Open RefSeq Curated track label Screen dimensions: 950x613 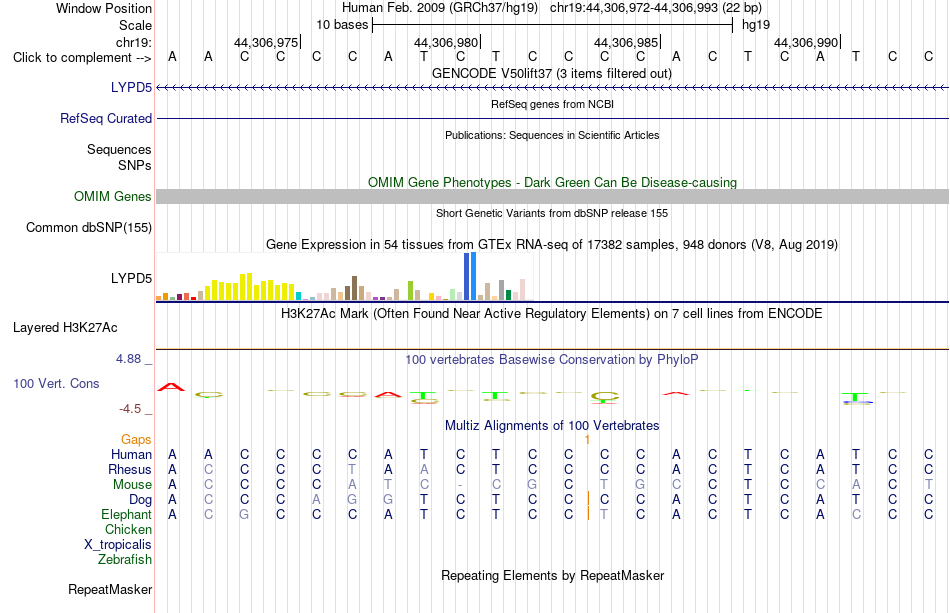click(106, 118)
